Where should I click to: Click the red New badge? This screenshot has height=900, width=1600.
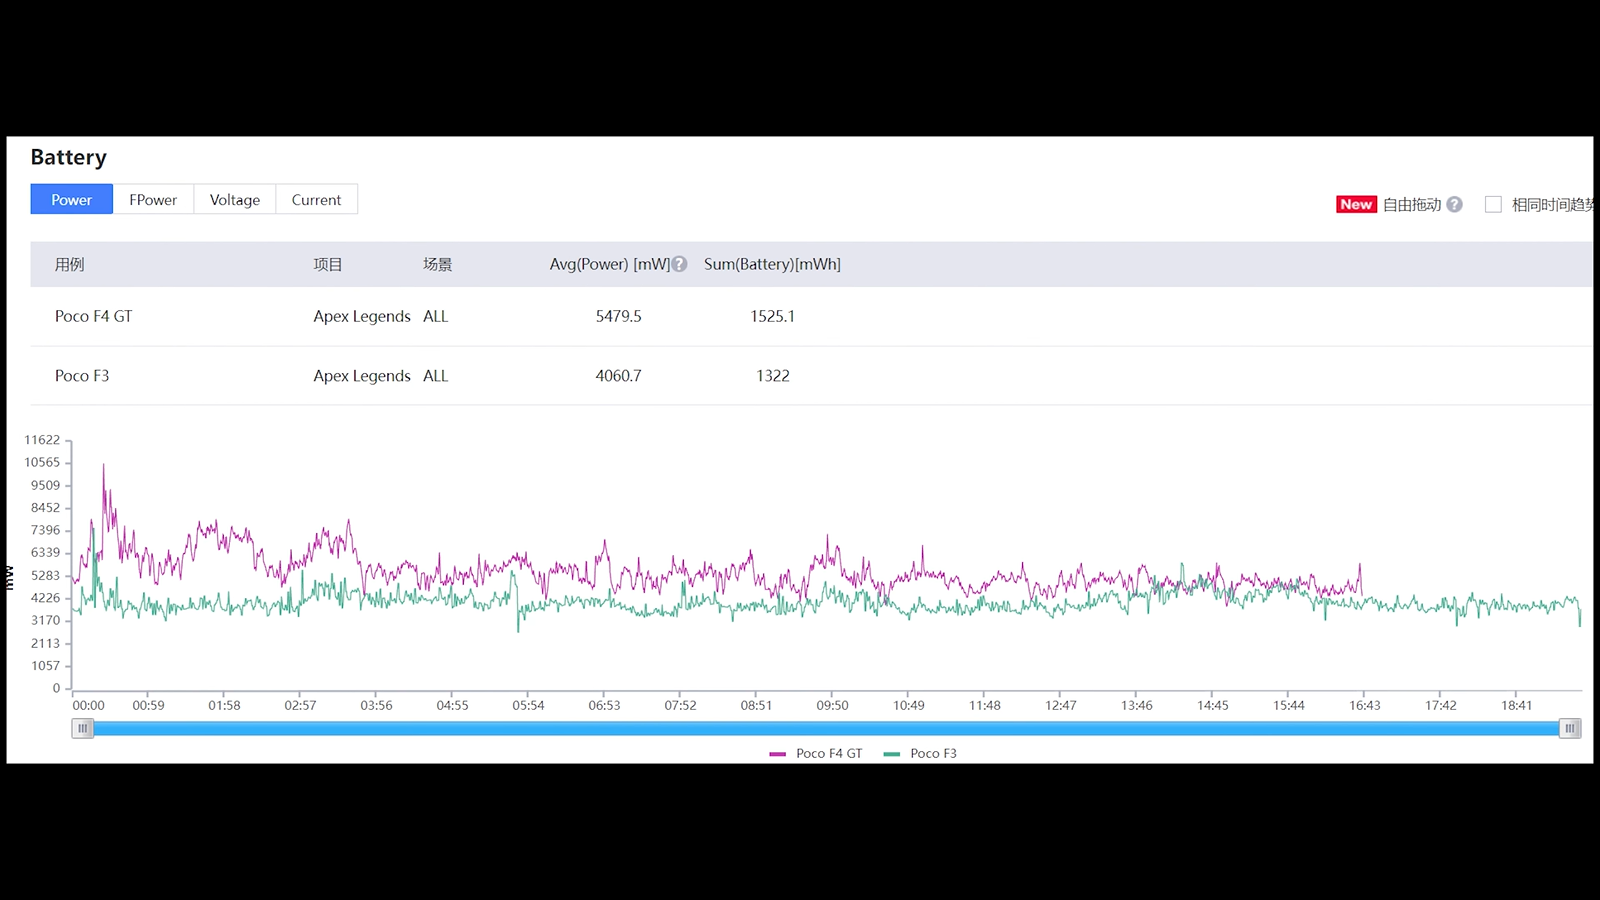click(1356, 205)
